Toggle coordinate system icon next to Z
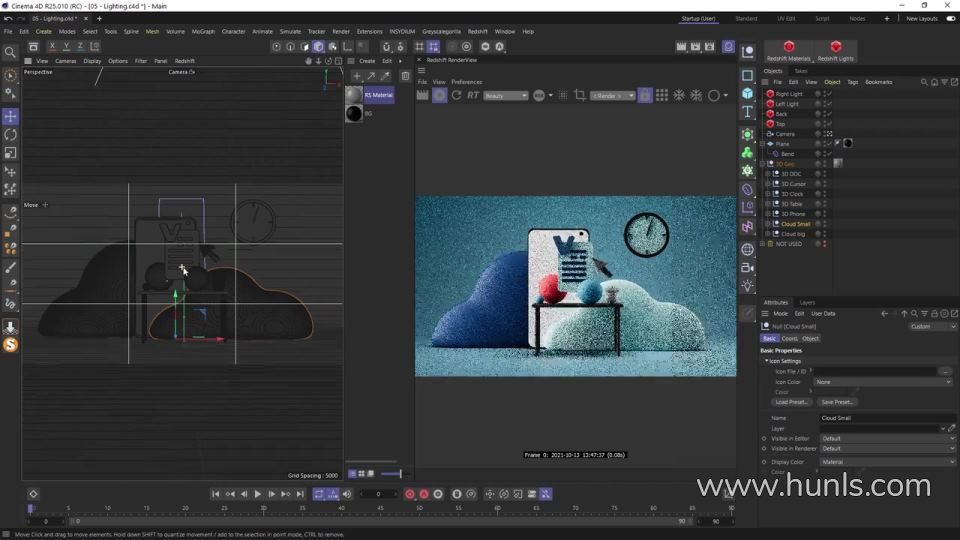Screen dimensions: 960x540 tap(95, 47)
